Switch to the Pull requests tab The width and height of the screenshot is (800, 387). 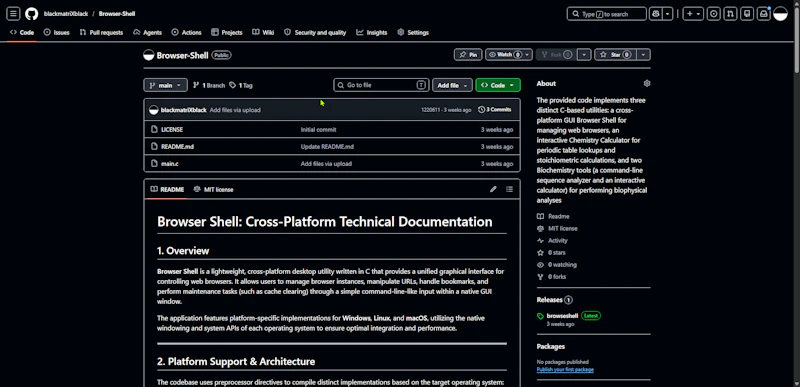tap(101, 33)
